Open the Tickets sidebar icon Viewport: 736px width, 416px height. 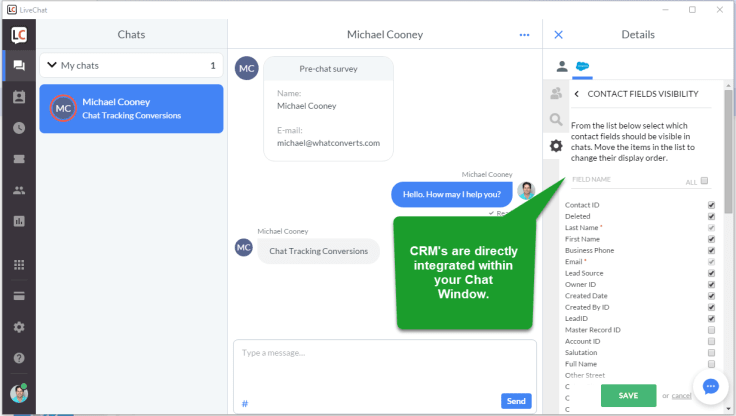coord(19,159)
